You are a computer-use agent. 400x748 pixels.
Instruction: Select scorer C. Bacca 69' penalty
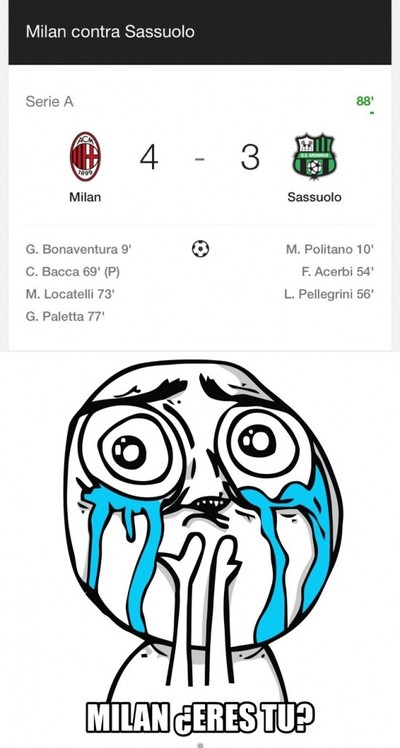73,271
